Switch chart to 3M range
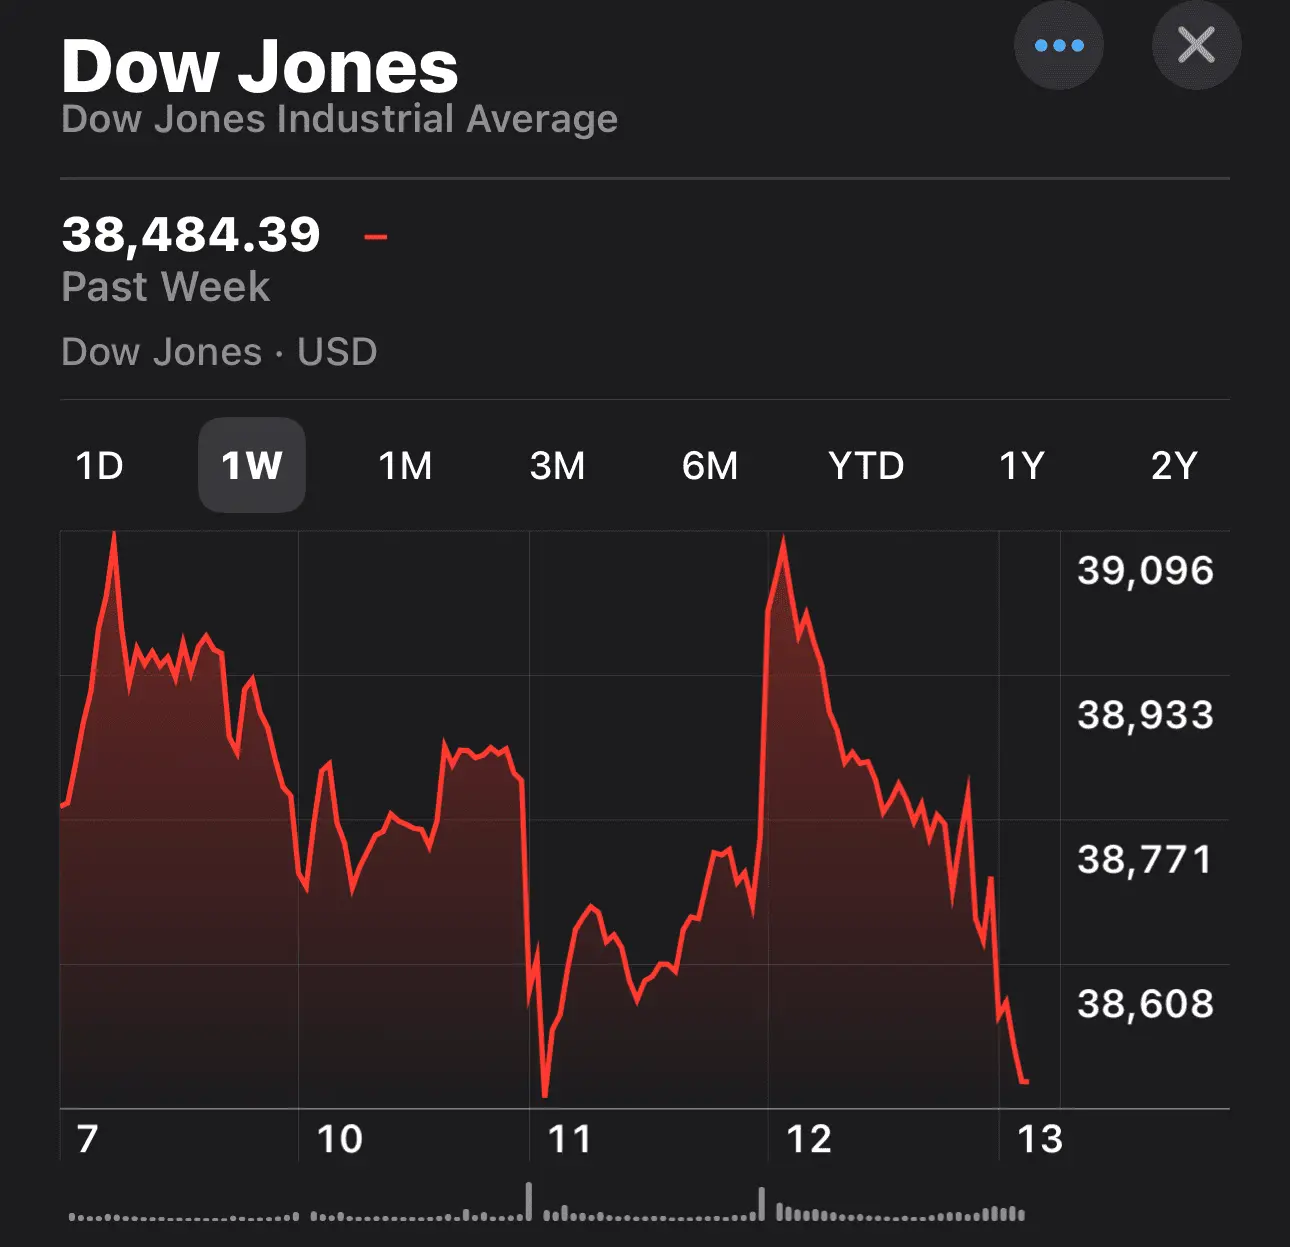1290x1247 pixels. (x=557, y=466)
